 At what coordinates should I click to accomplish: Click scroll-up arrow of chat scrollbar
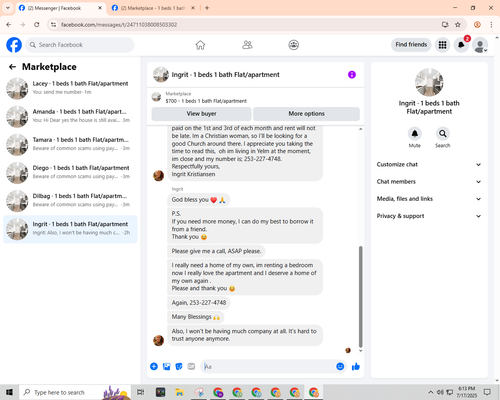point(360,129)
